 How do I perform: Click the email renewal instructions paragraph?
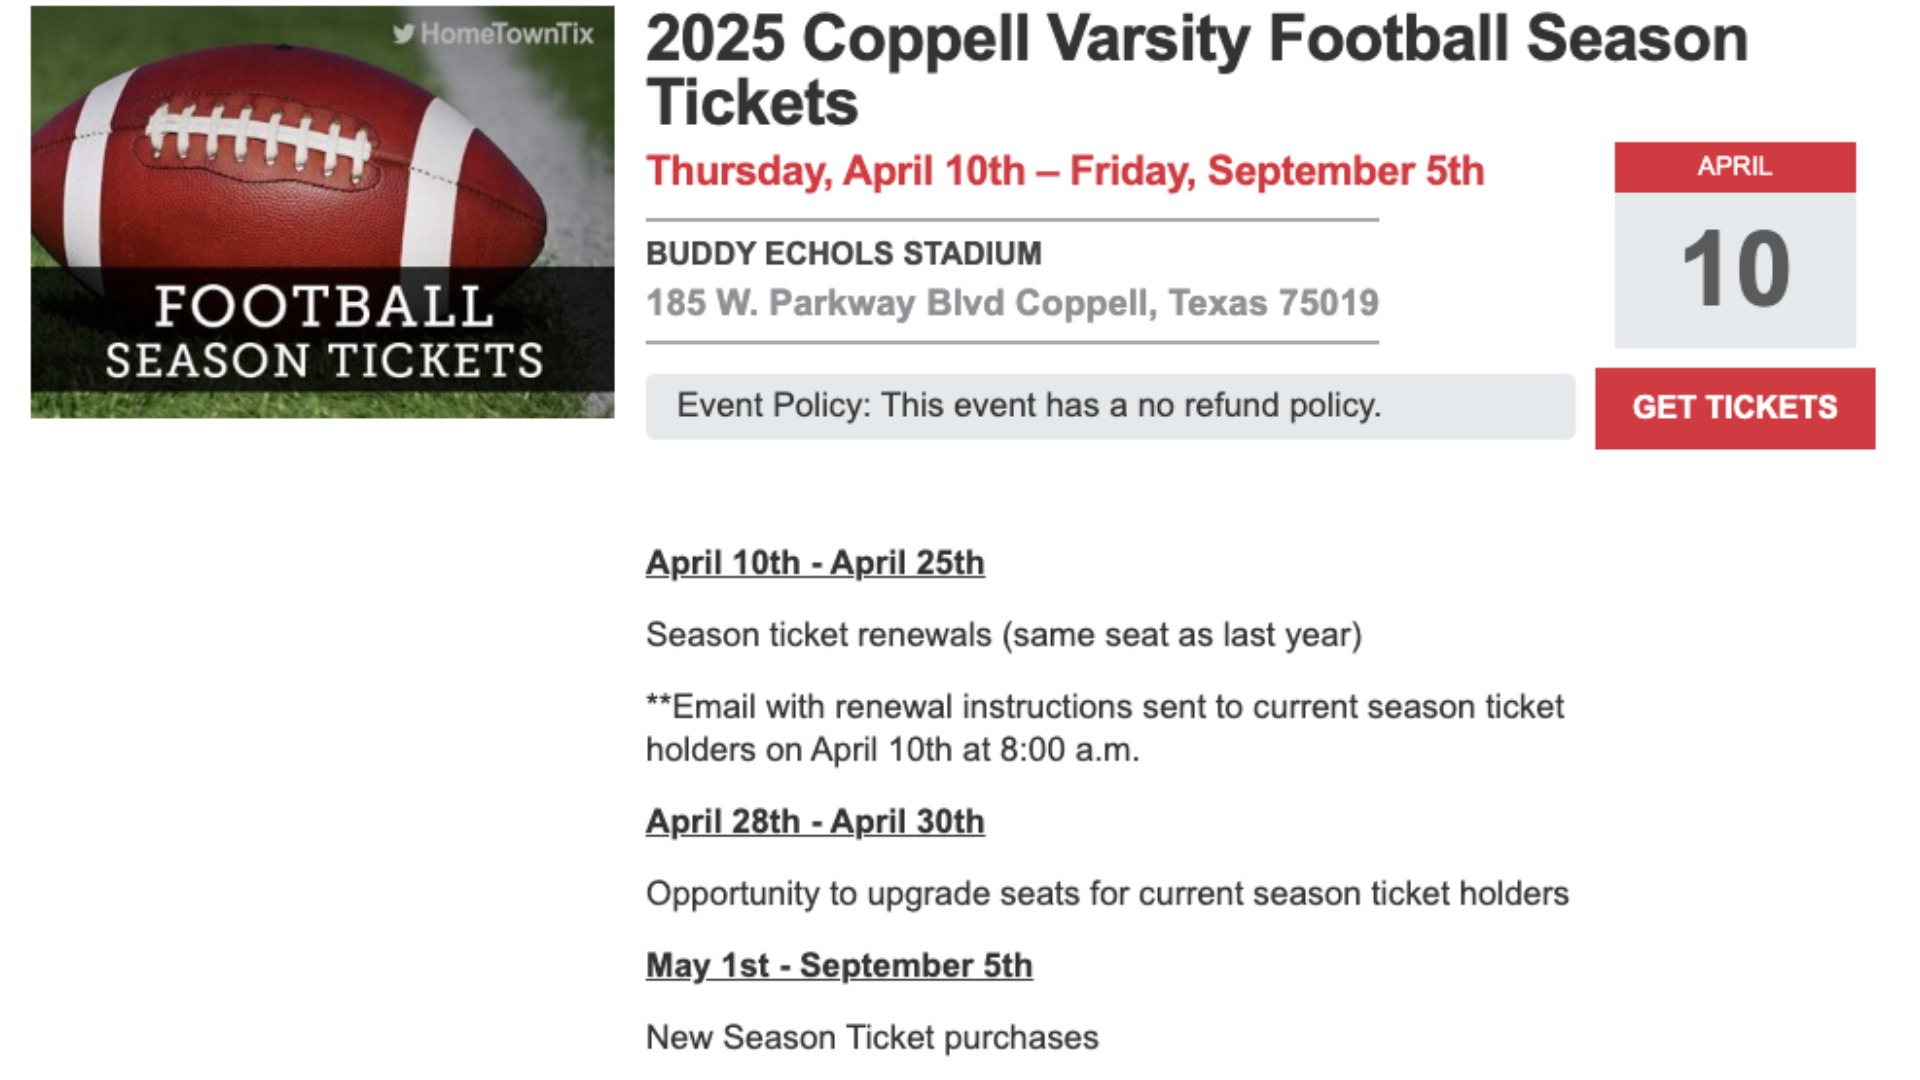pos(1104,728)
